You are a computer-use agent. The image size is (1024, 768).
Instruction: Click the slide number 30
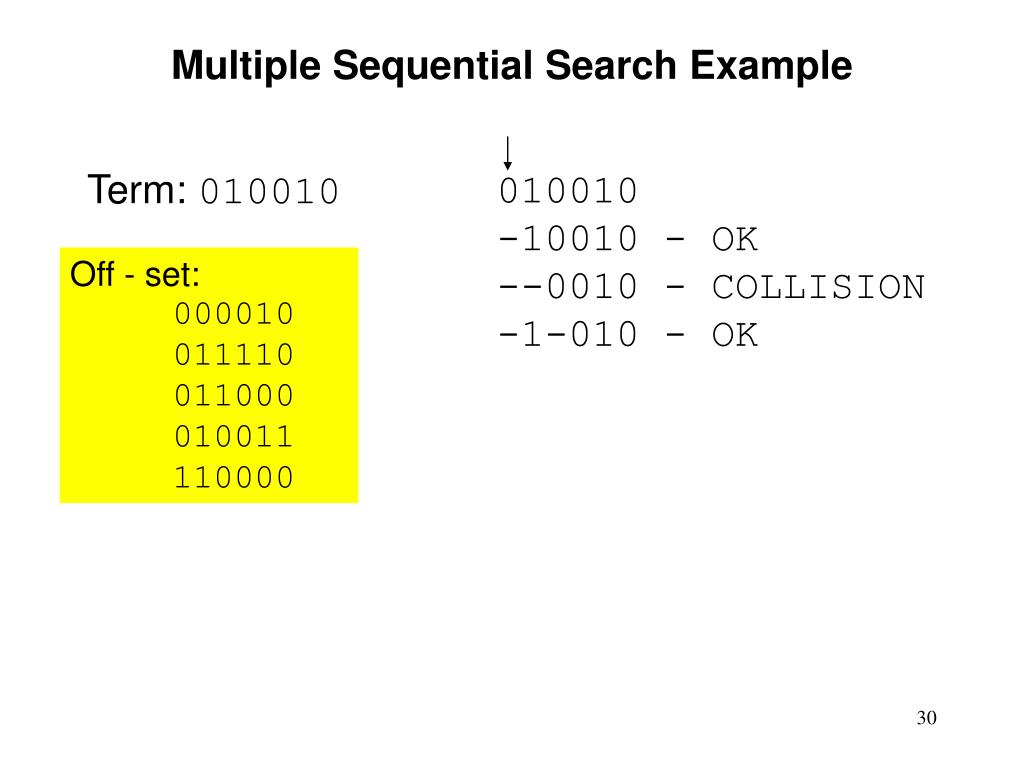(x=927, y=718)
